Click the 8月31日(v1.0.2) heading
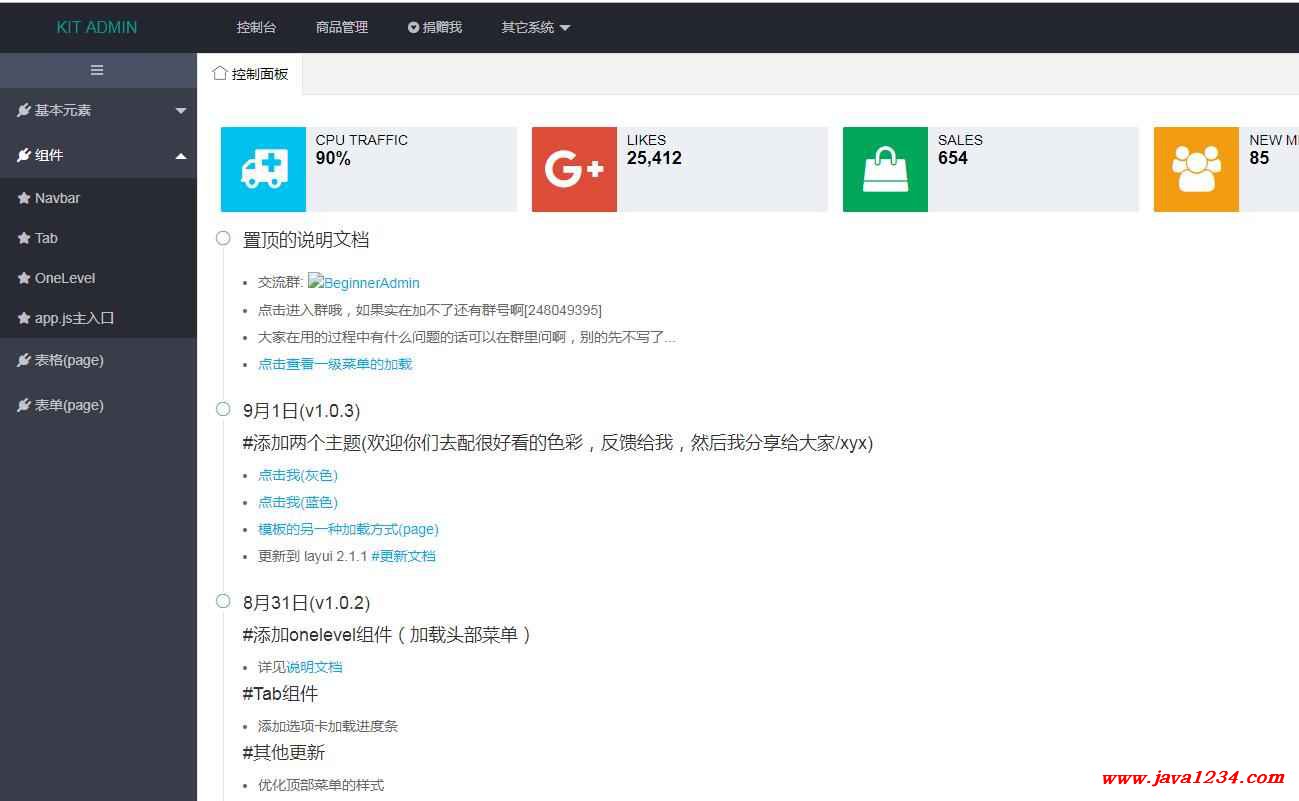Image resolution: width=1299 pixels, height=801 pixels. 306,603
